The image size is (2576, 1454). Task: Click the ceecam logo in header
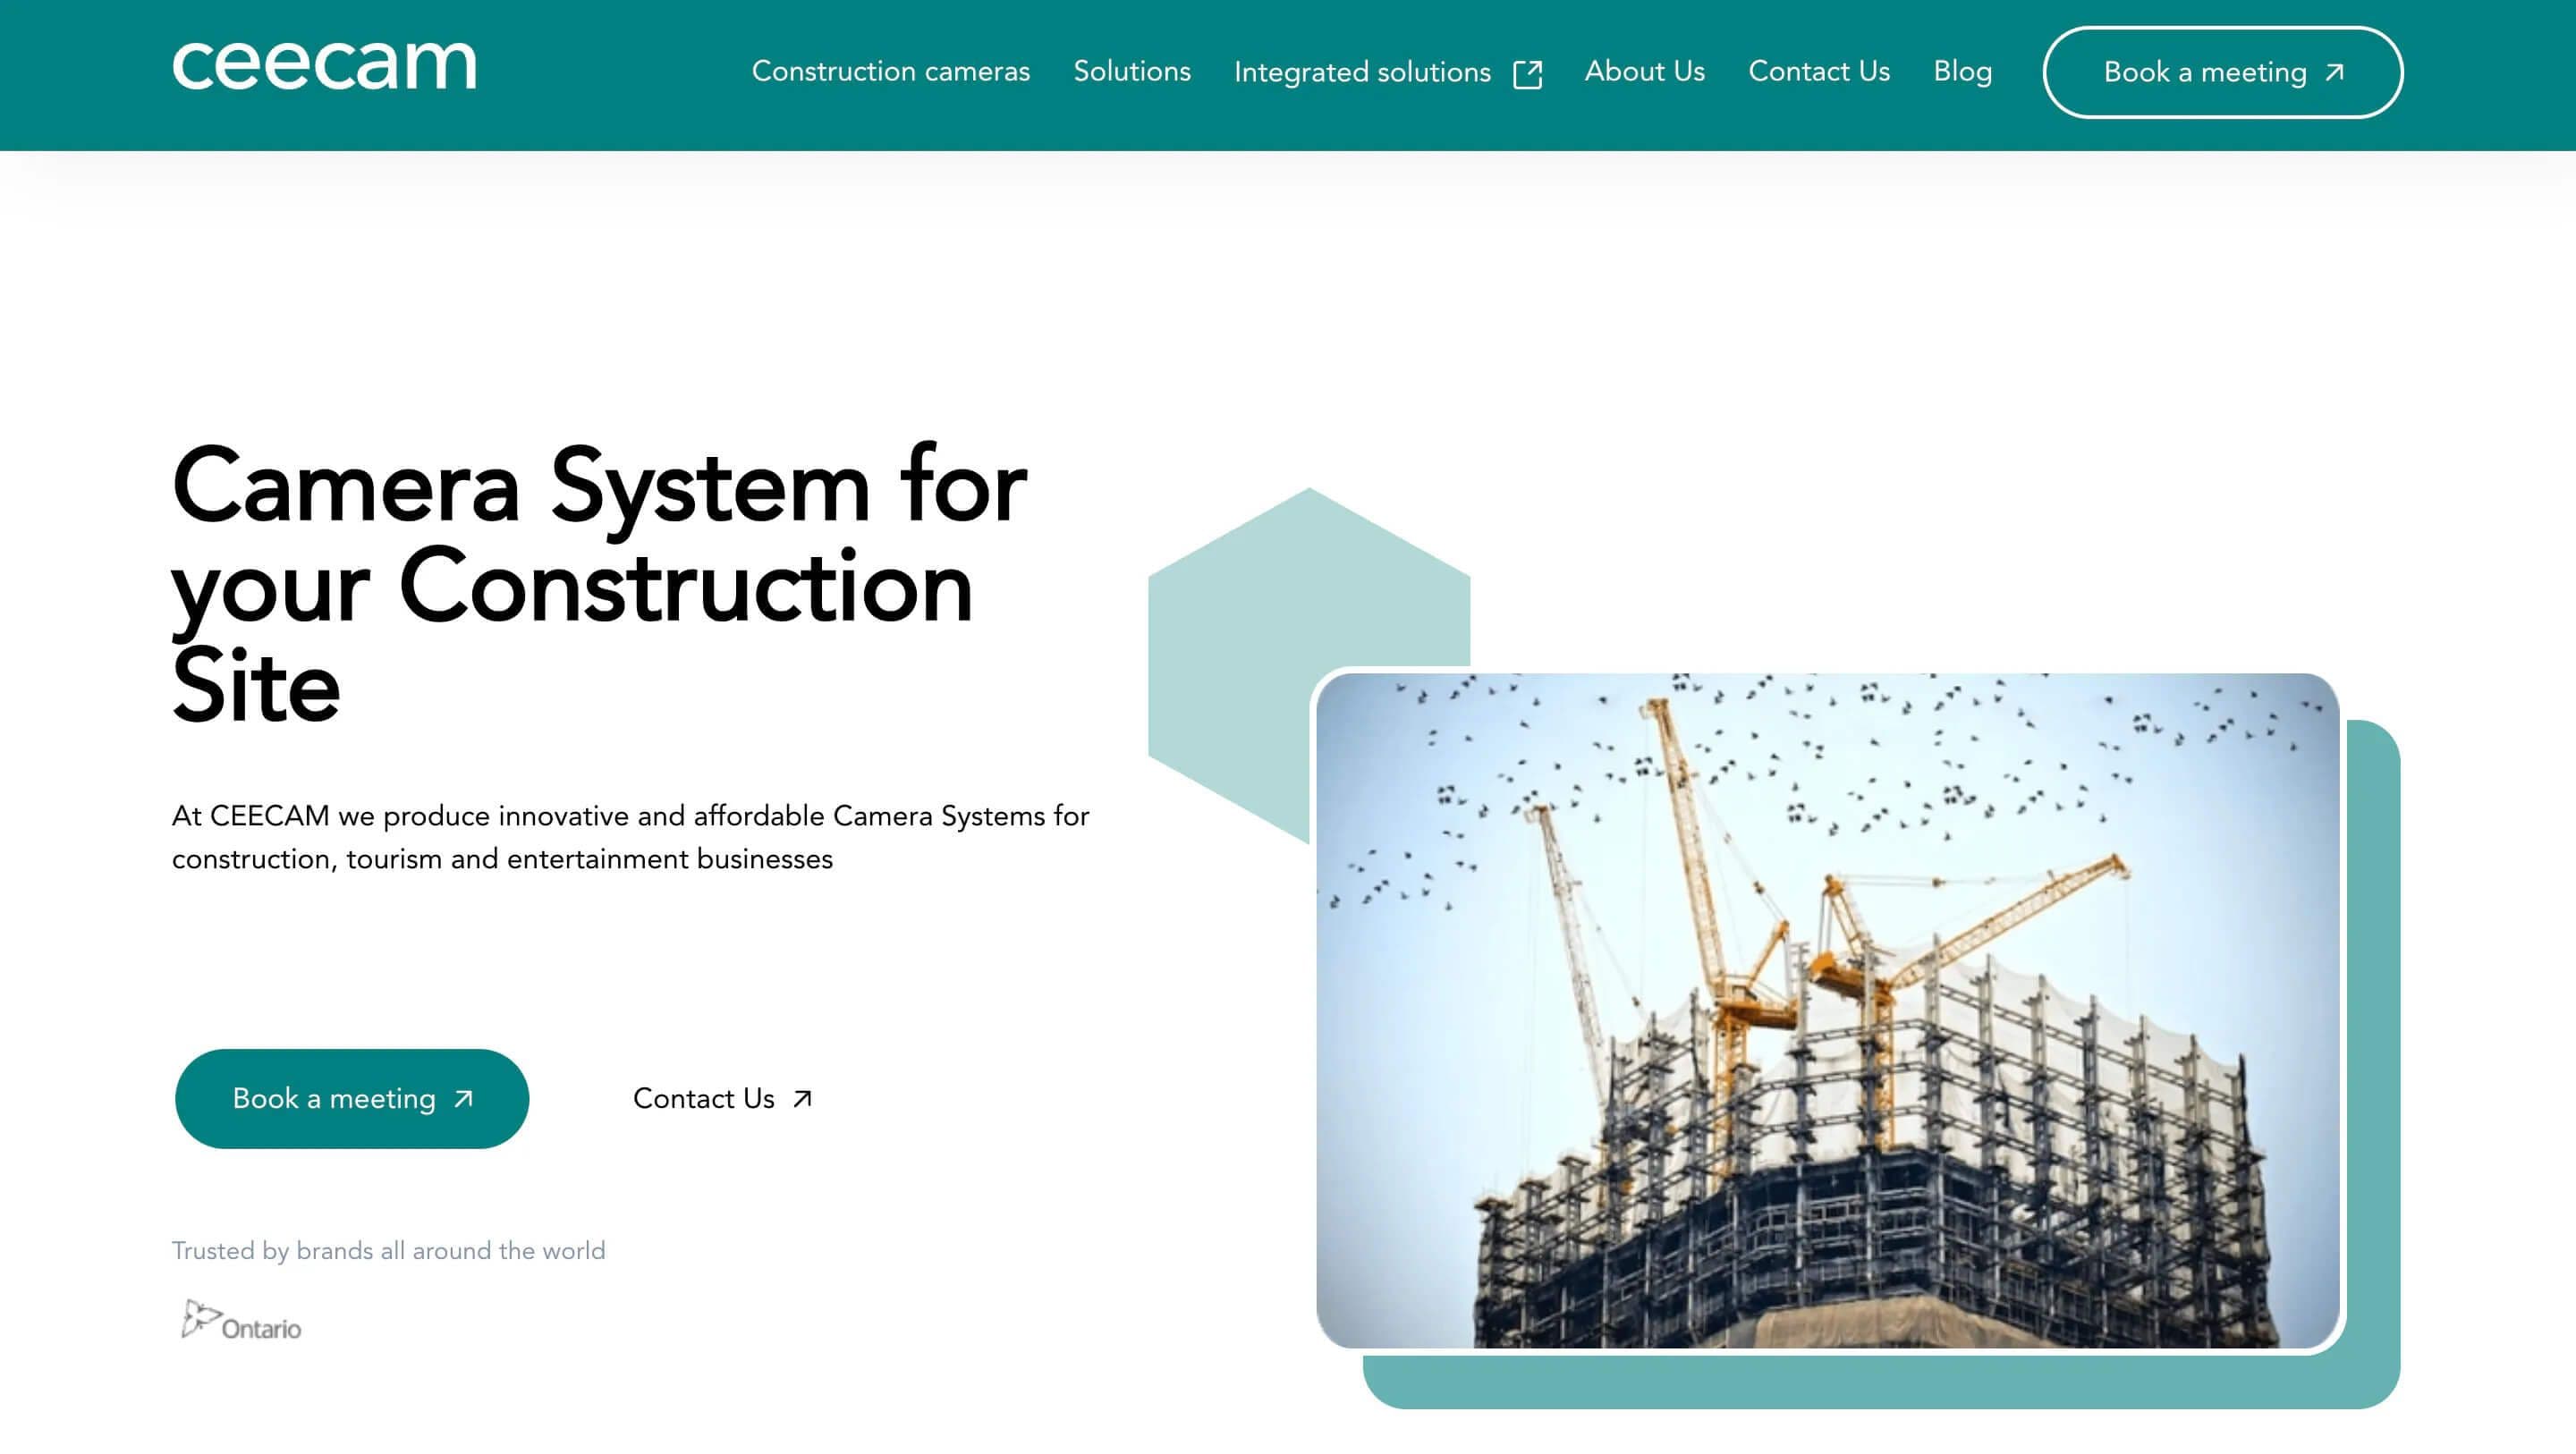324,65
